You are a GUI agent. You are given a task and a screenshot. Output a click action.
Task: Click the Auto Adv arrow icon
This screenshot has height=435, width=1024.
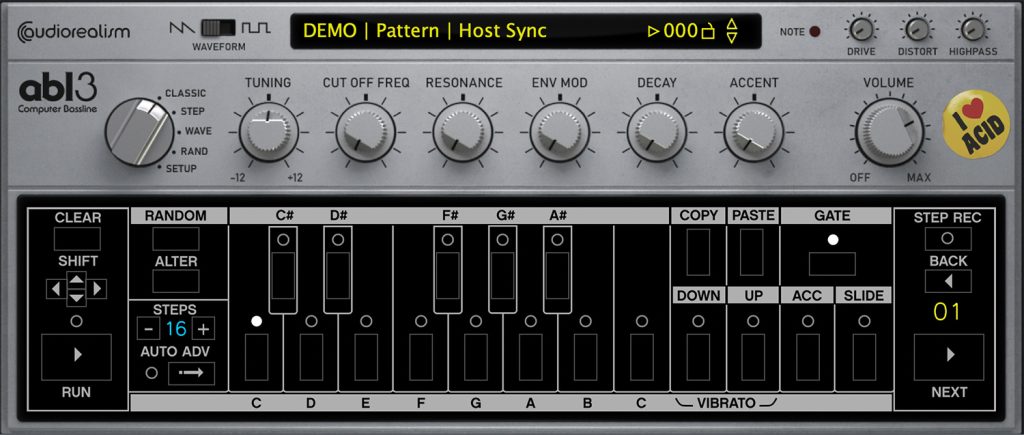191,373
